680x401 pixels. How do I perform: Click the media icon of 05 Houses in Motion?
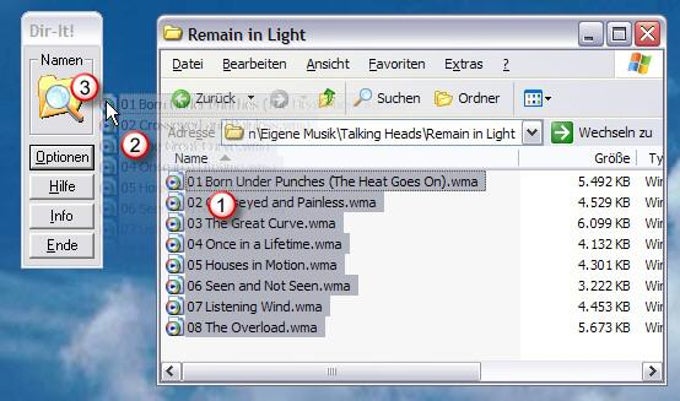pos(174,265)
